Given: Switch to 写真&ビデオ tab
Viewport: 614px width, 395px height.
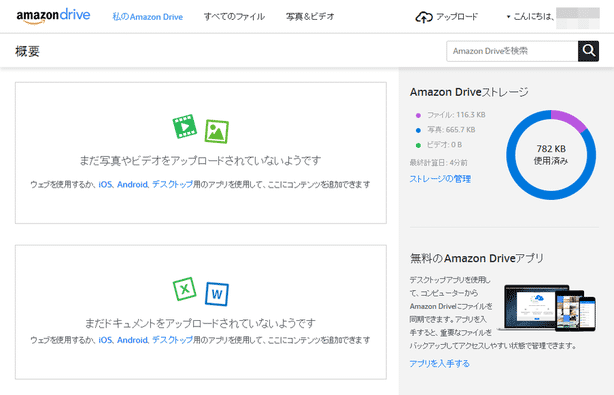Looking at the screenshot, I should point(310,17).
